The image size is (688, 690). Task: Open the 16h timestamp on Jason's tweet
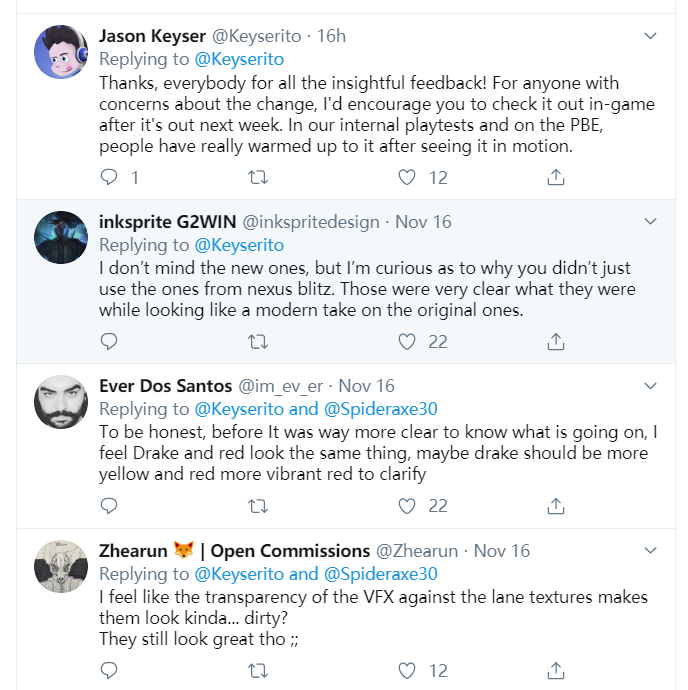pos(331,36)
